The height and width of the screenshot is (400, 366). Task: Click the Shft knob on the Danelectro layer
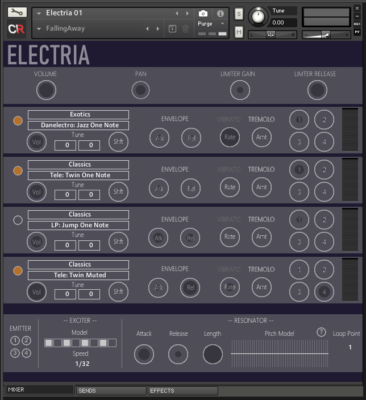(118, 142)
